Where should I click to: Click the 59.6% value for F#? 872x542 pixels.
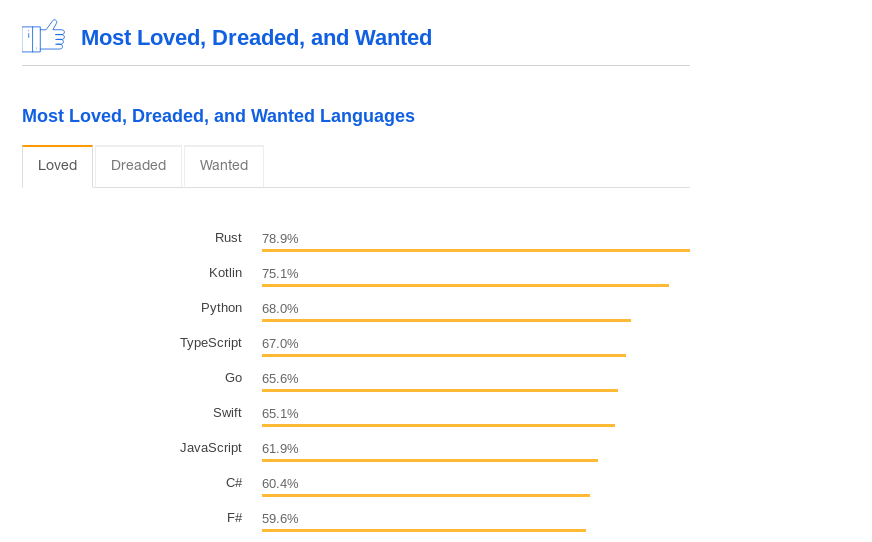(x=280, y=519)
